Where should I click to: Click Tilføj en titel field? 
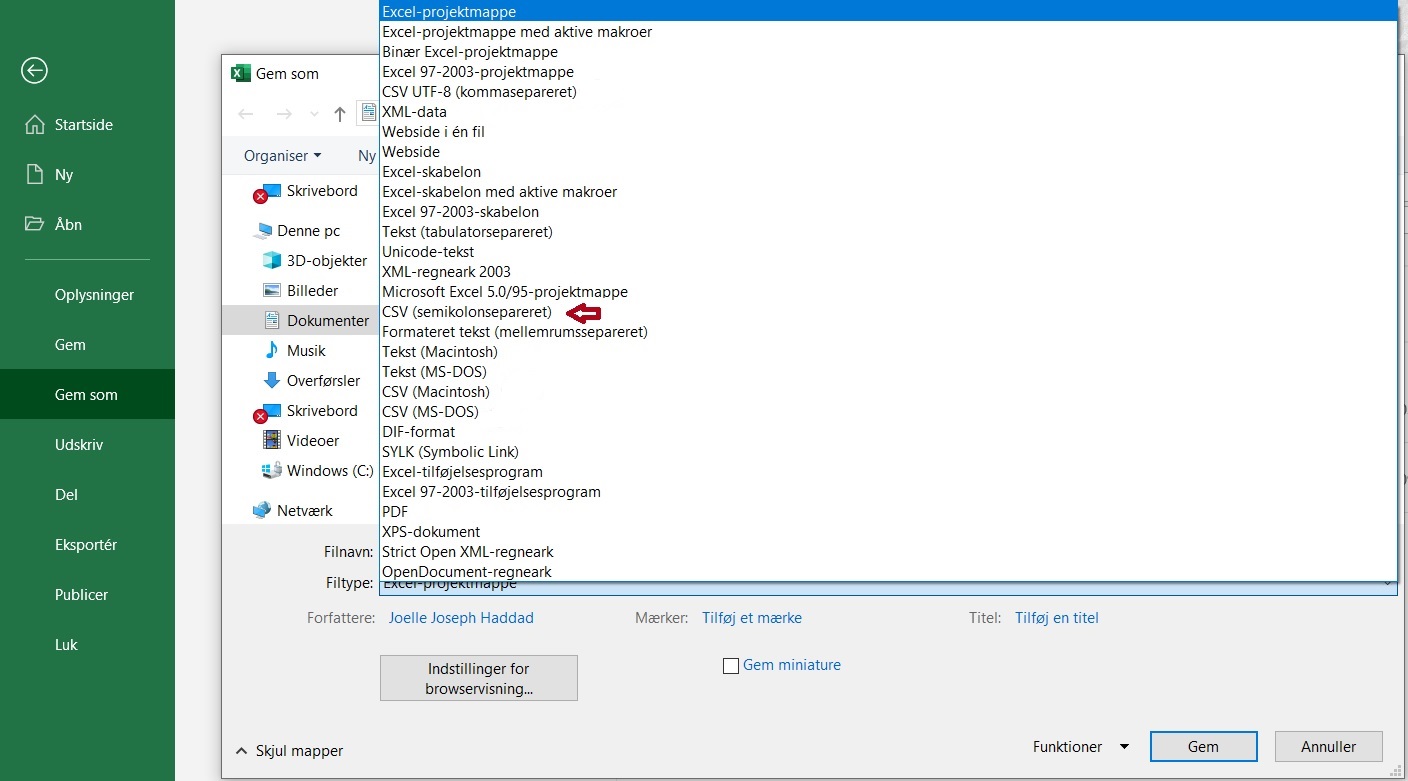tap(1057, 618)
